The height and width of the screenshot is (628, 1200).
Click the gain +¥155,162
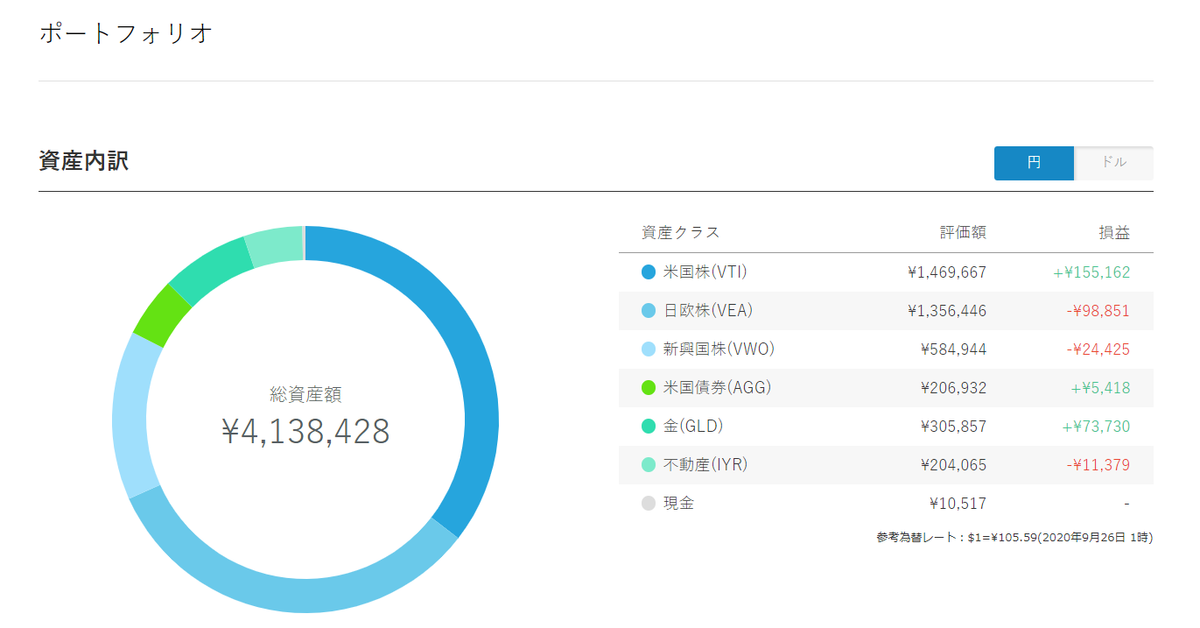point(1091,272)
